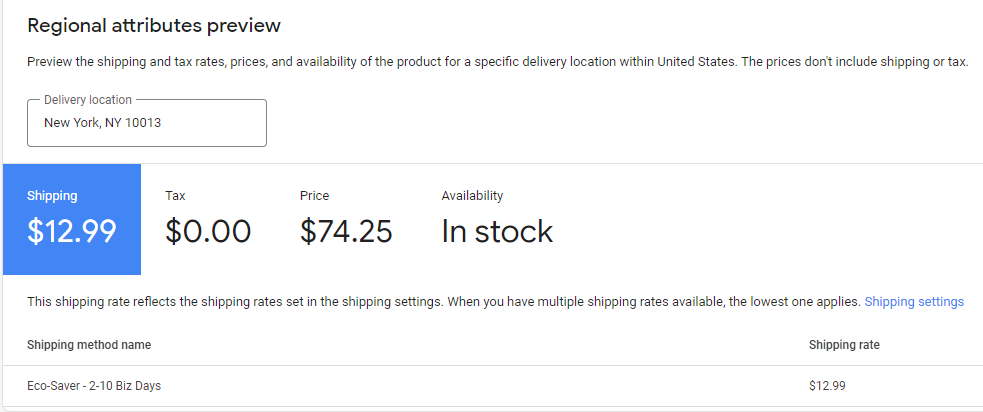Viewport: 983px width, 412px height.
Task: Select the Shipping tab label
Action: (x=52, y=196)
